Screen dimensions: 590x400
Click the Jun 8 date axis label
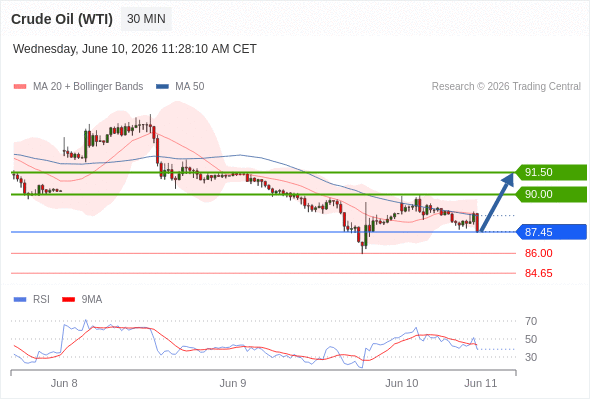(64, 383)
